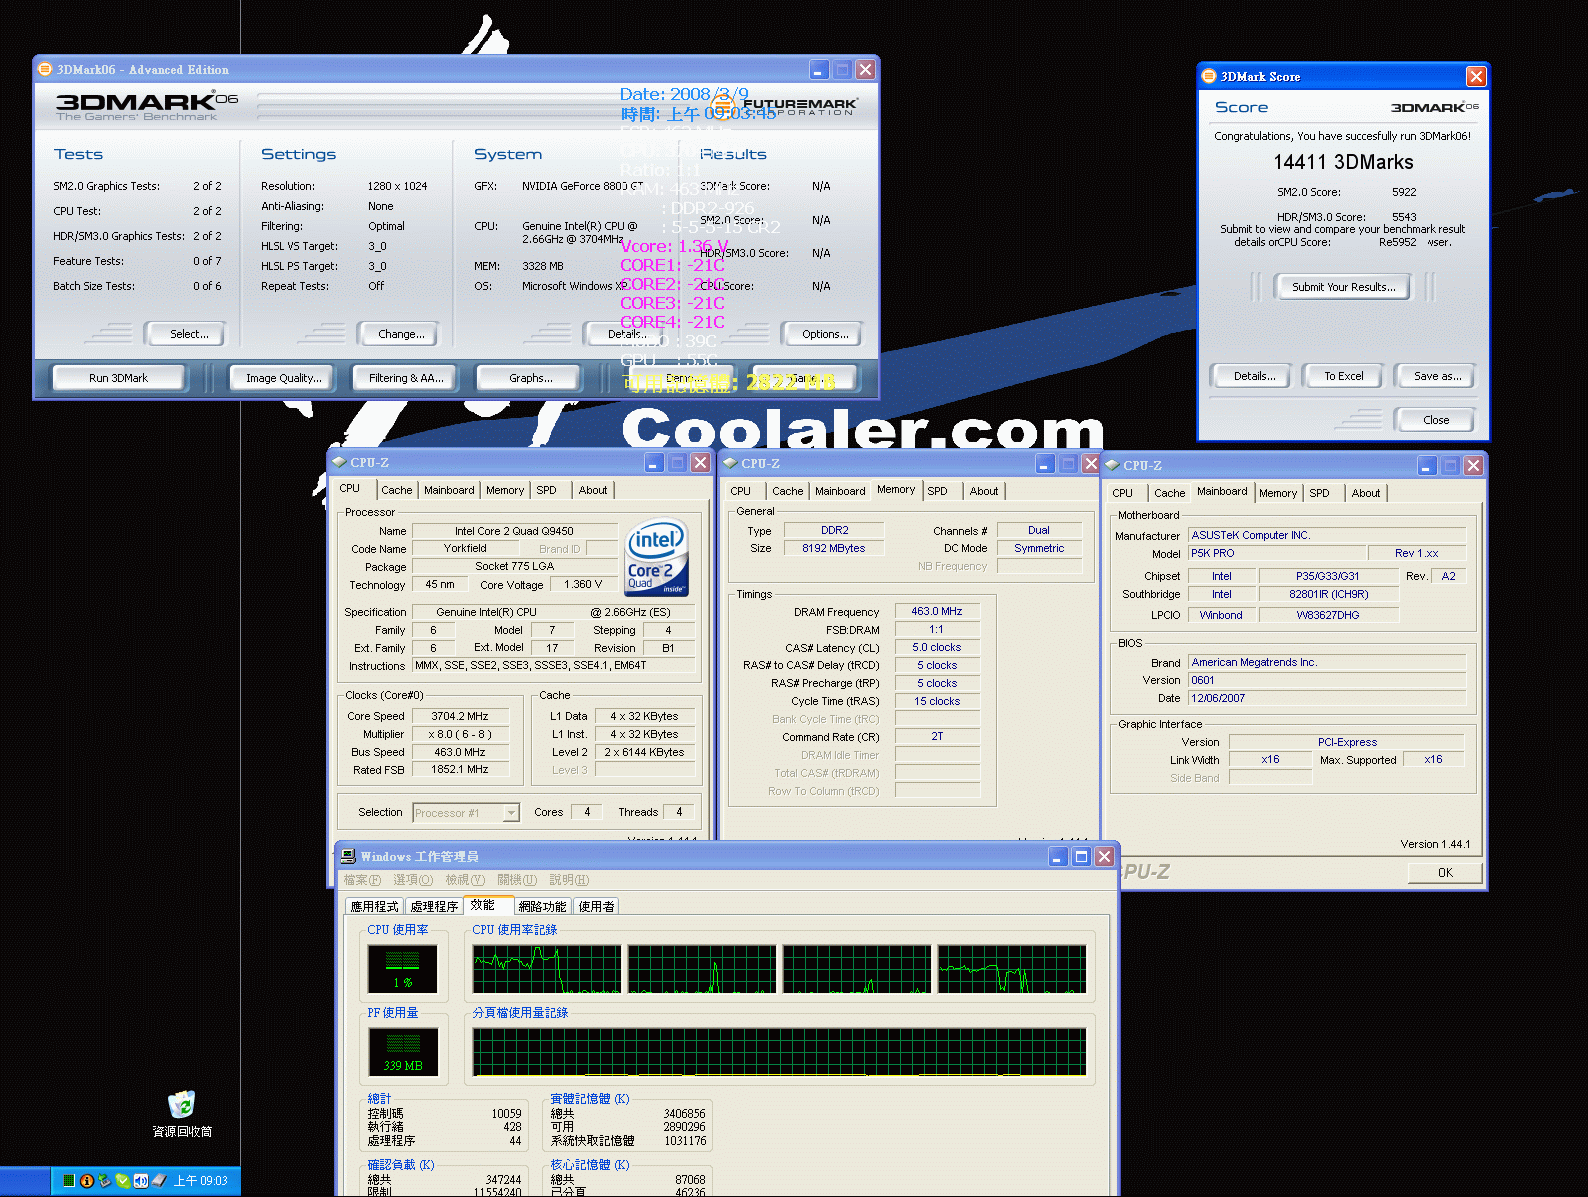Viewport: 1588px width, 1197px height.
Task: Switch to Cache tab in left CPU-Z
Action: 396,490
